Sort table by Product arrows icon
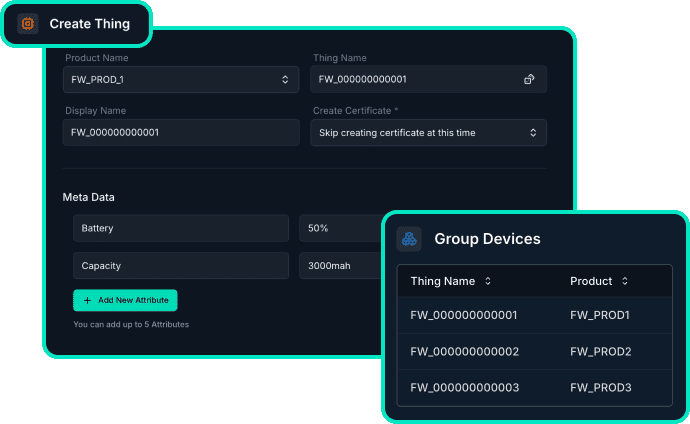 point(625,281)
